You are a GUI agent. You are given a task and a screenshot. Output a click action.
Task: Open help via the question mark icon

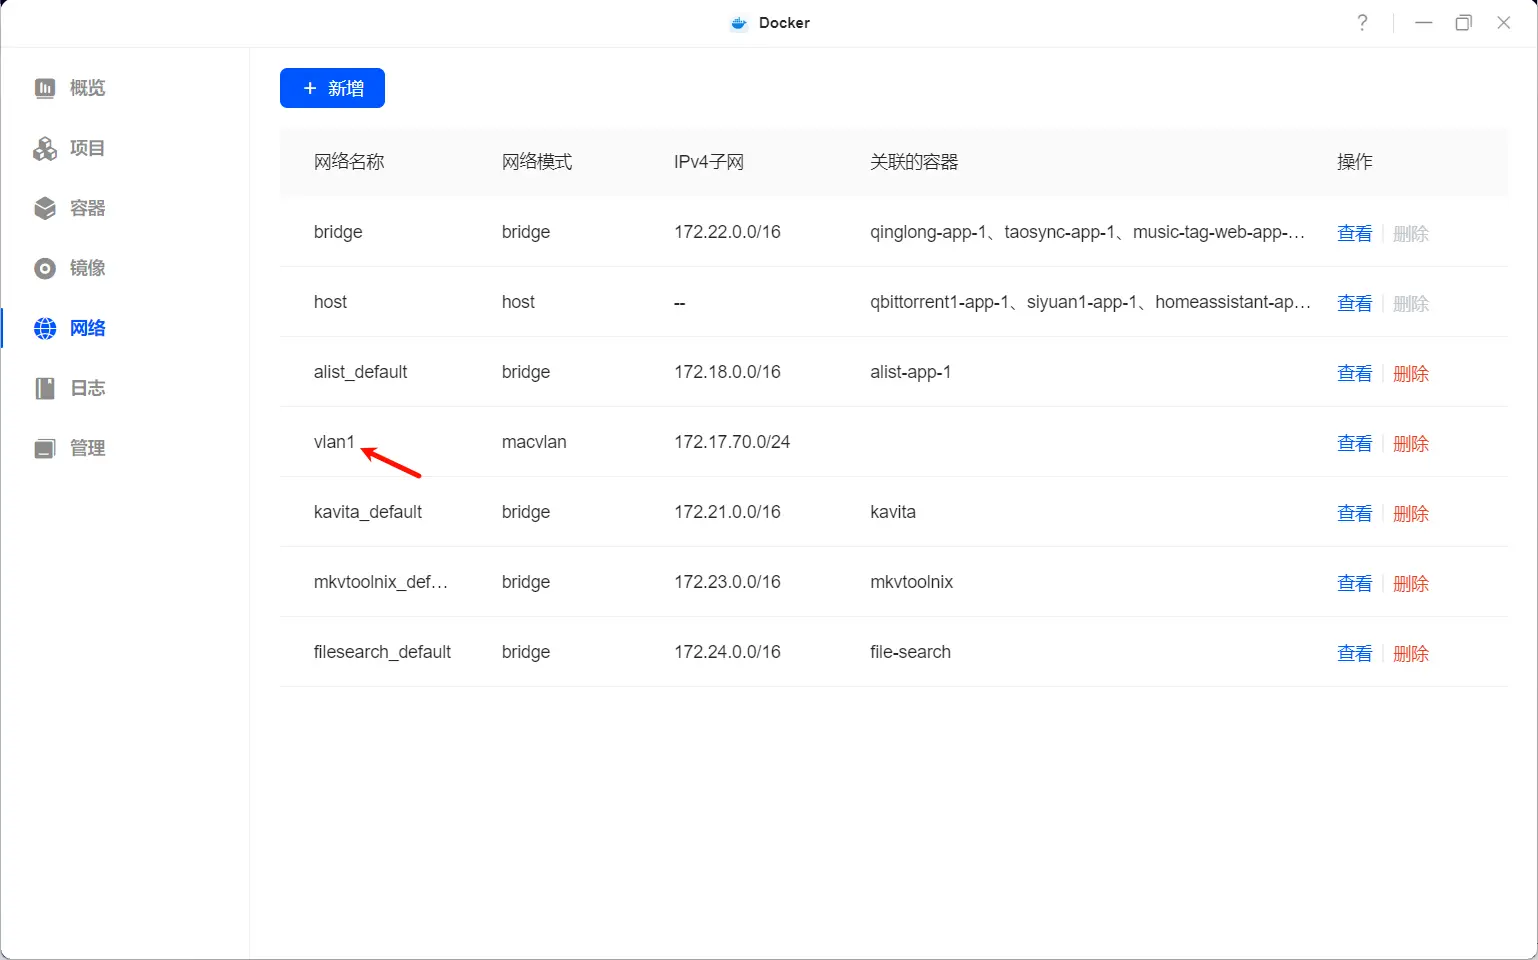click(x=1362, y=22)
